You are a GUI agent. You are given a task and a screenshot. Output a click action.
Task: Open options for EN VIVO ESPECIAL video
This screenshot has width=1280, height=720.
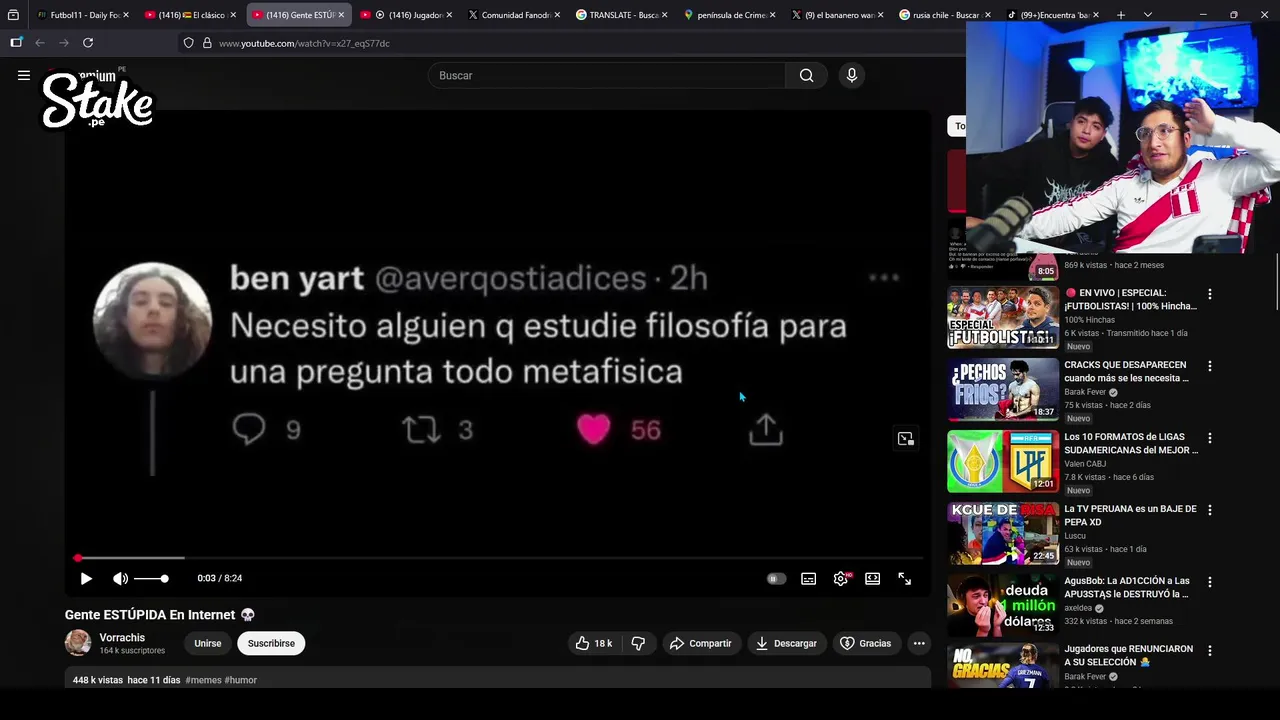click(x=1210, y=294)
